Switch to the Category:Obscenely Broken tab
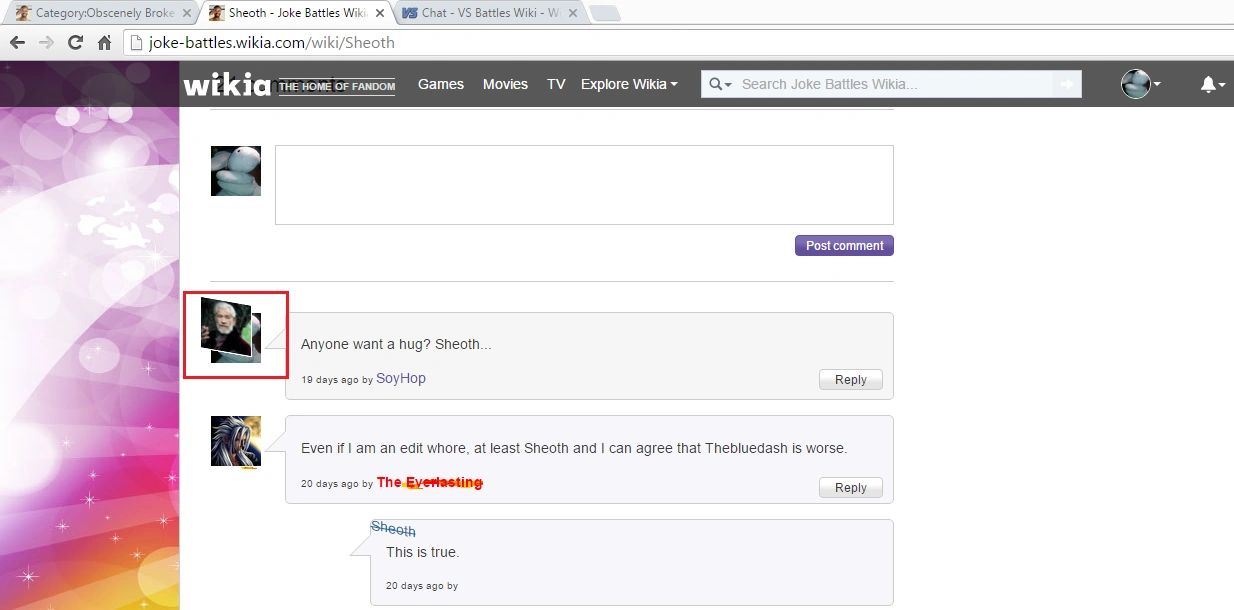The height and width of the screenshot is (610, 1234). pos(97,14)
